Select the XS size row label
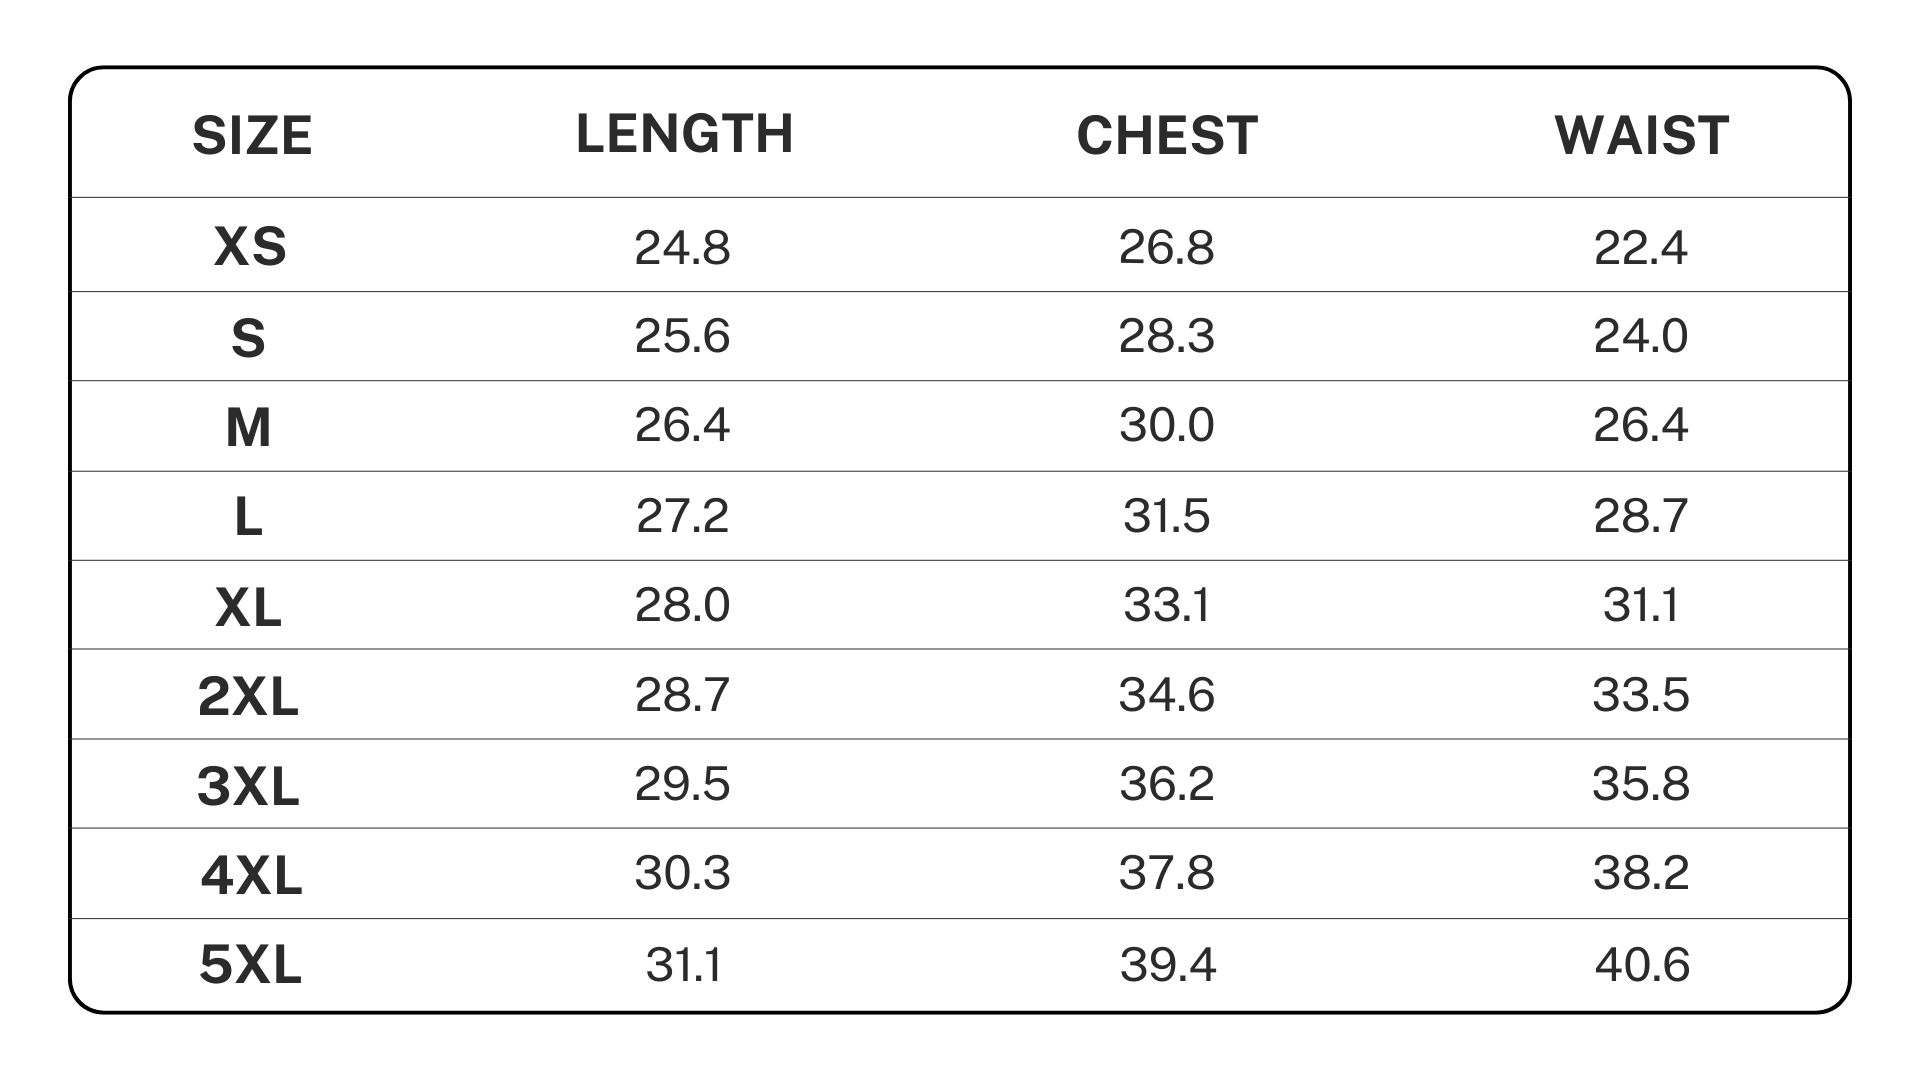The height and width of the screenshot is (1080, 1920). [x=250, y=247]
